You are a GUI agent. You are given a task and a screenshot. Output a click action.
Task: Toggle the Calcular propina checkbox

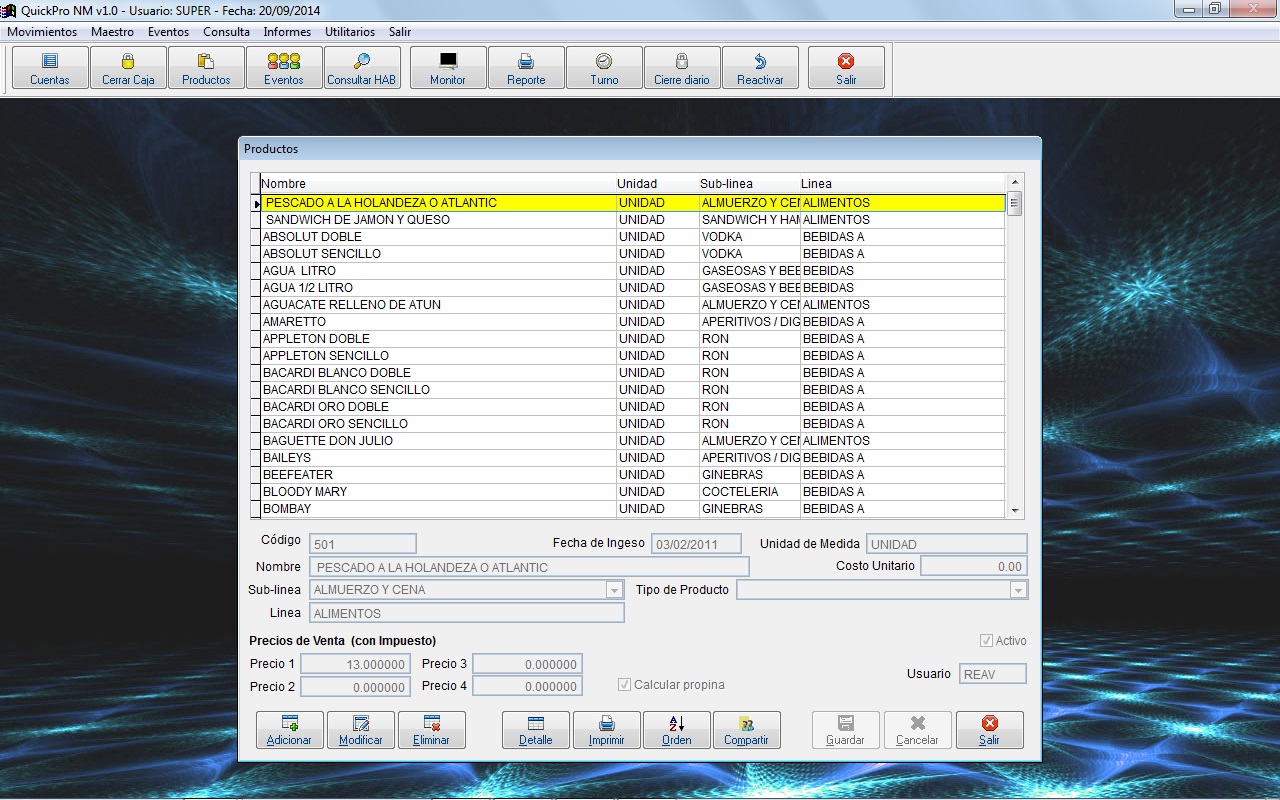(625, 685)
